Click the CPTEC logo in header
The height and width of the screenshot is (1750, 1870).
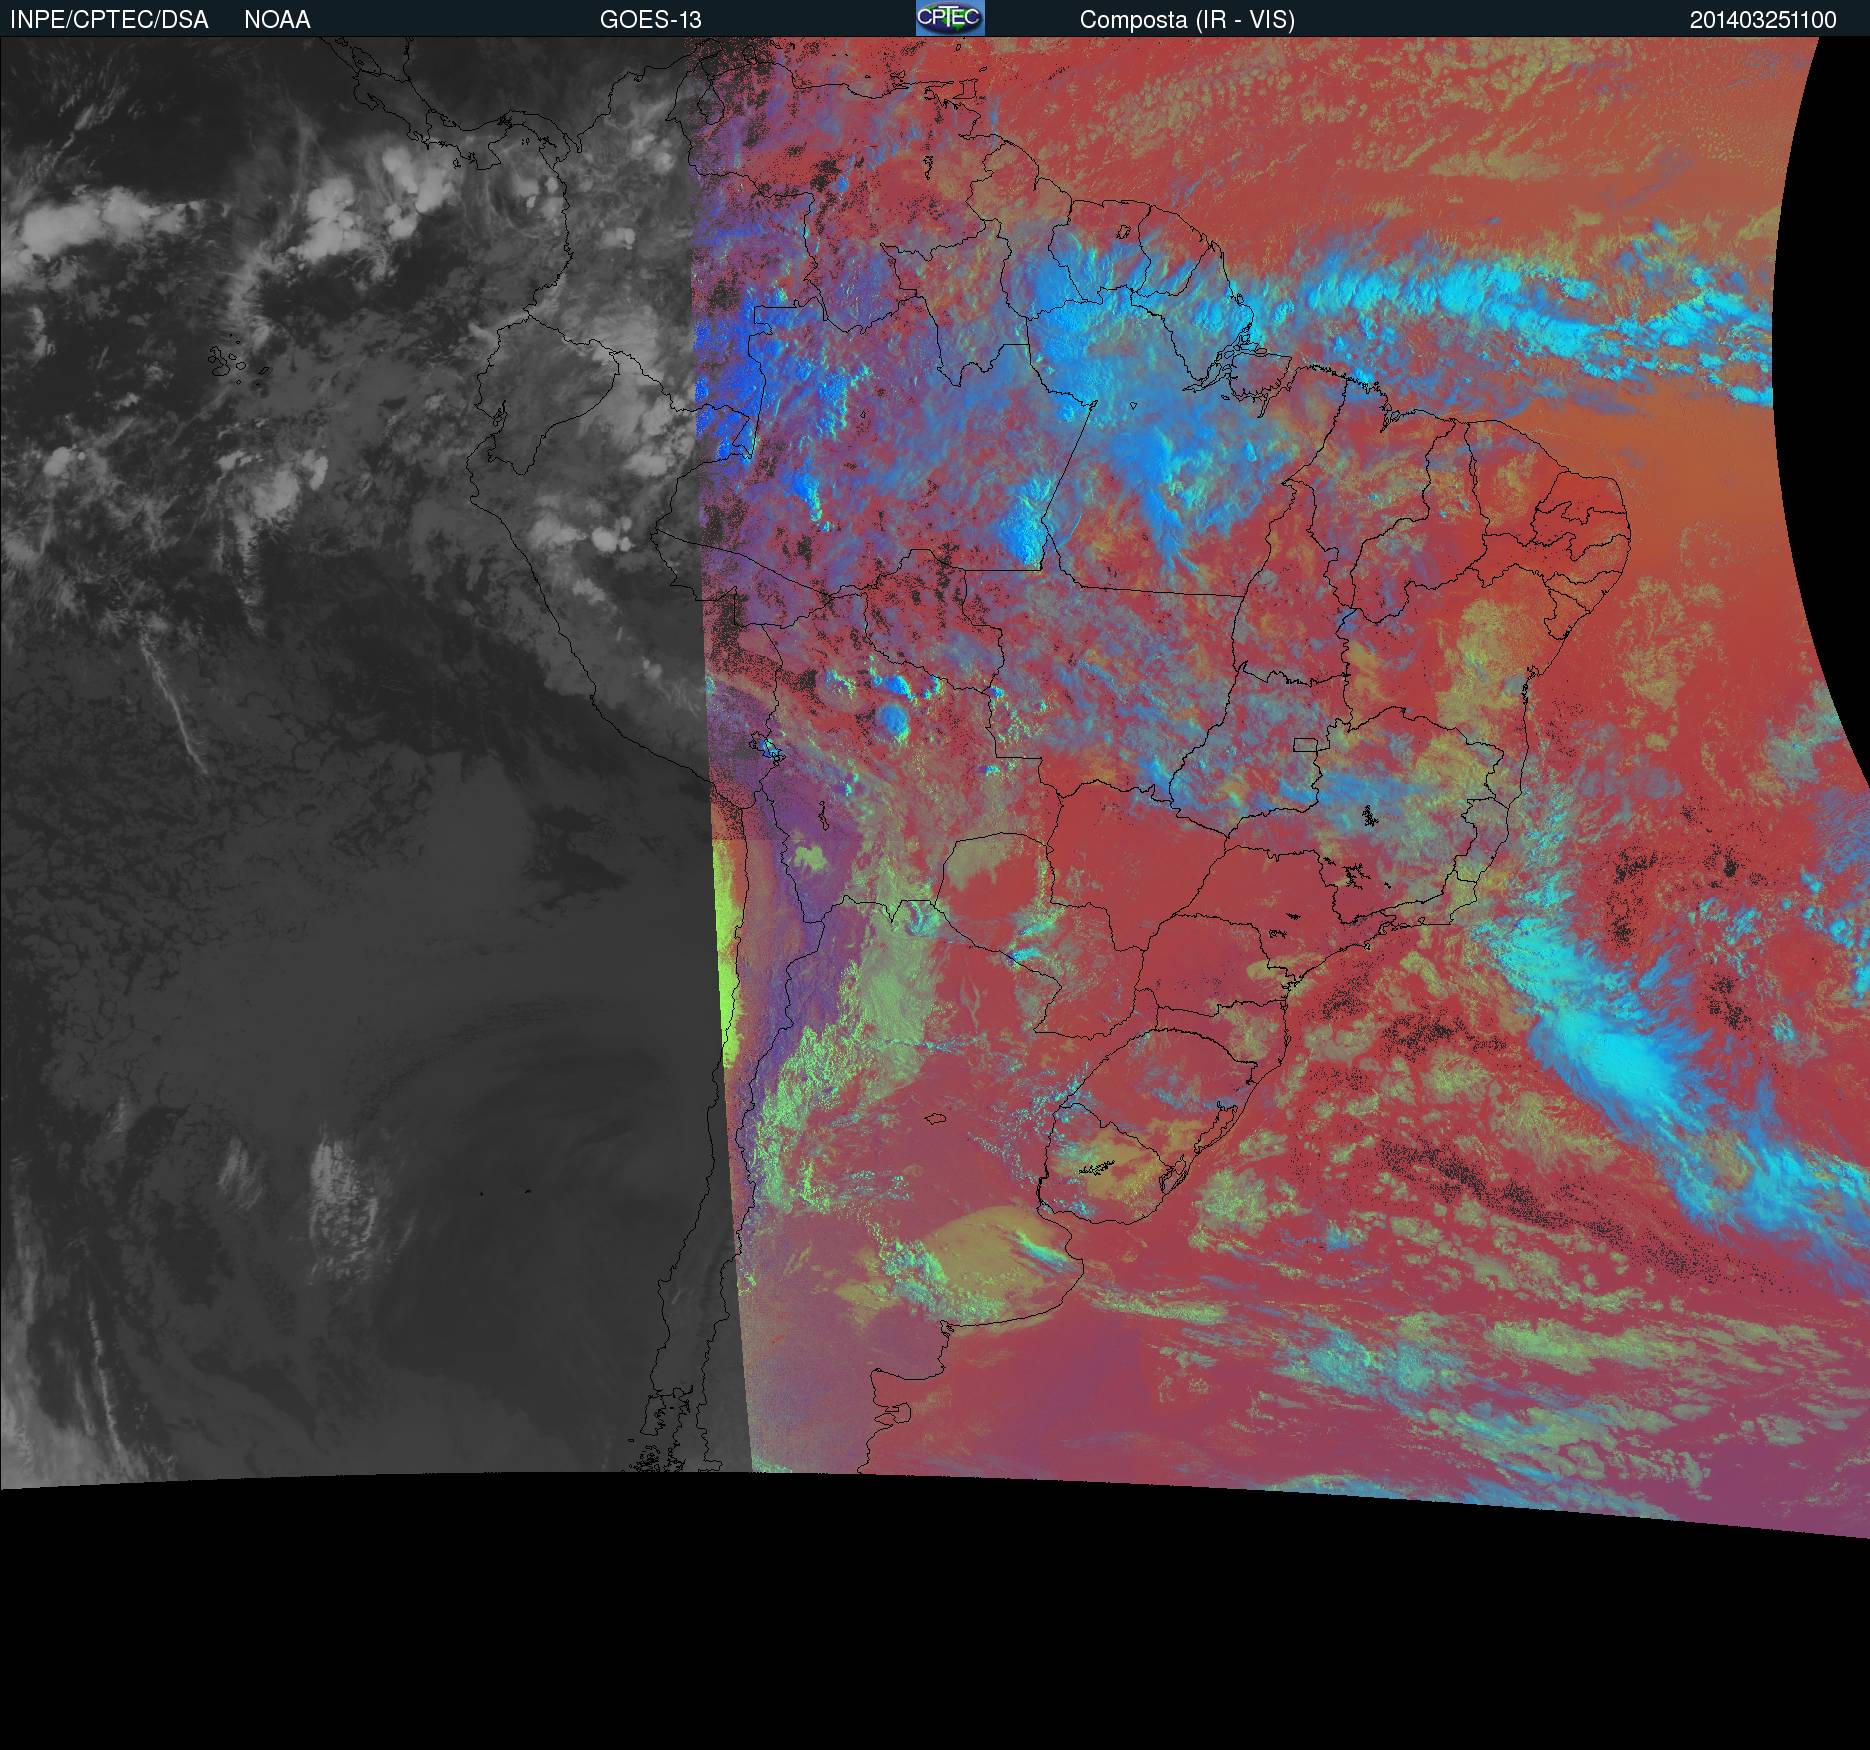[950, 18]
